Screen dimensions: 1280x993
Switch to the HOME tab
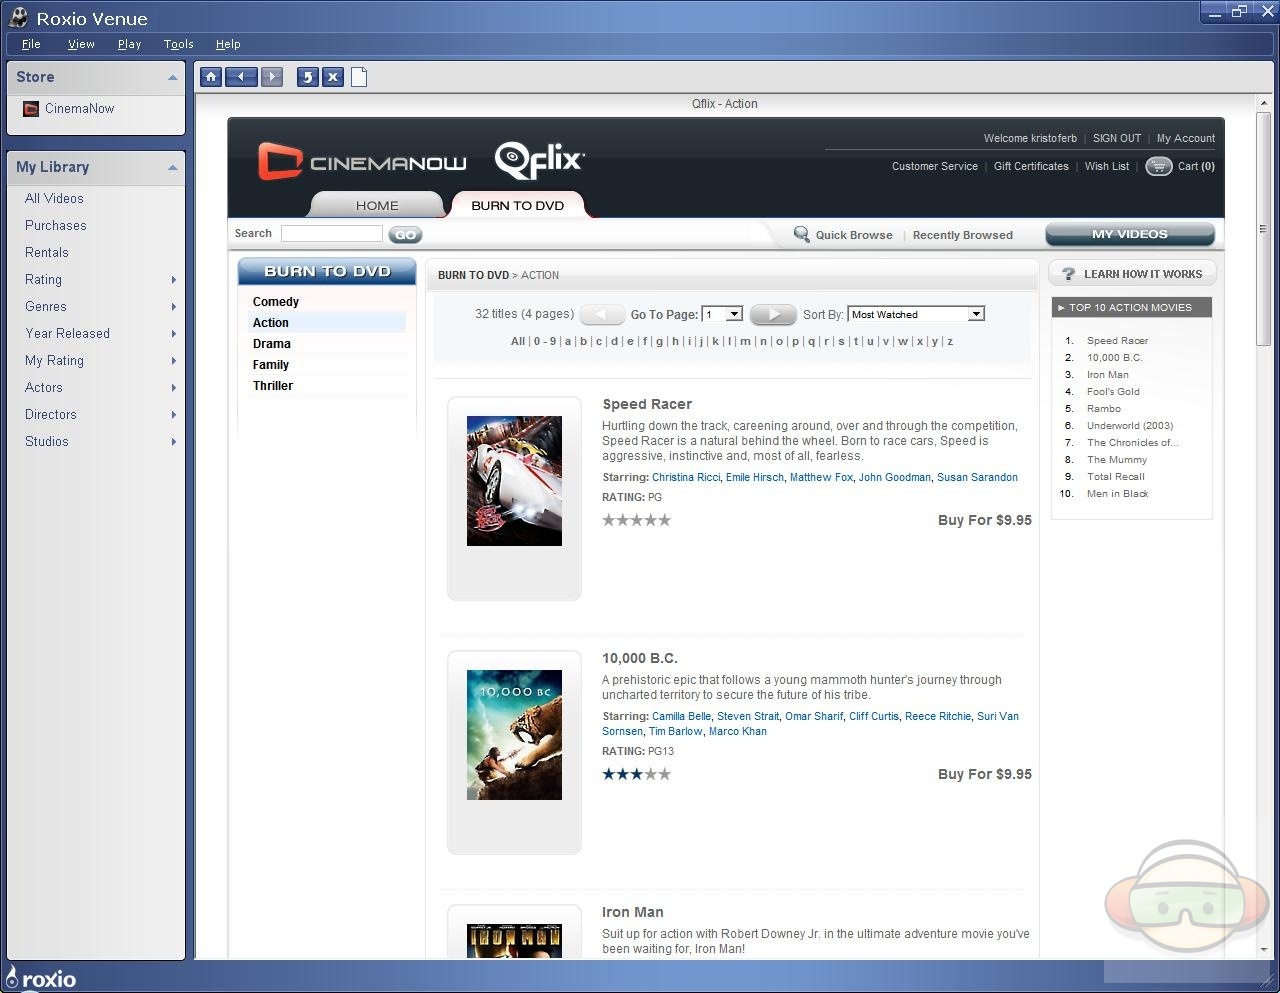(x=377, y=205)
